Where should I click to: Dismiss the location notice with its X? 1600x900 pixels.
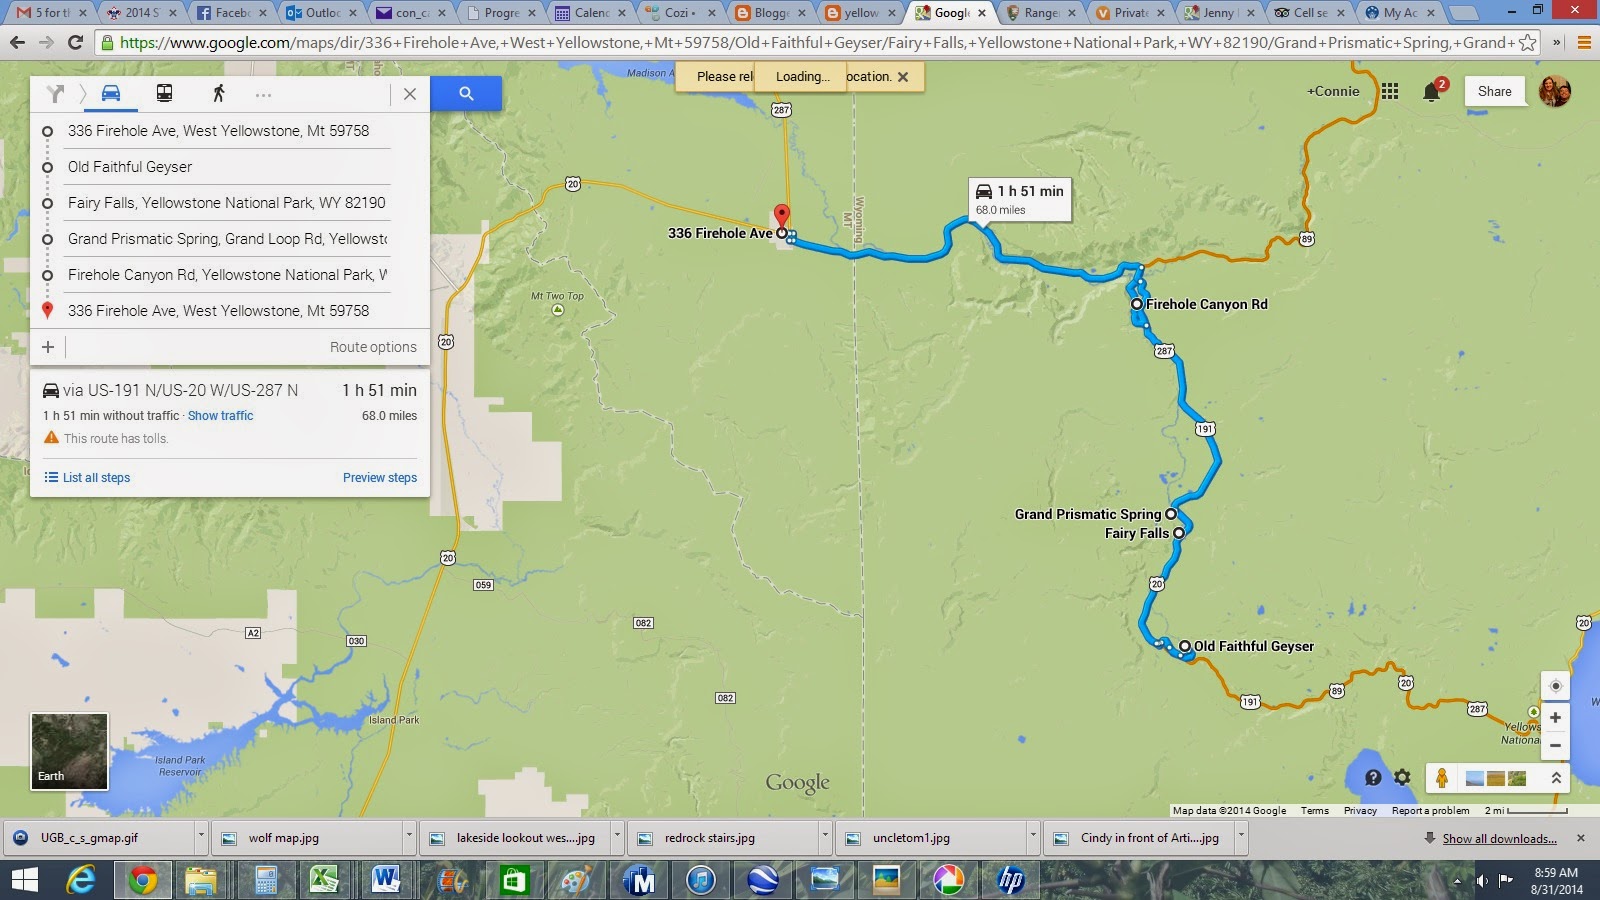(x=903, y=77)
